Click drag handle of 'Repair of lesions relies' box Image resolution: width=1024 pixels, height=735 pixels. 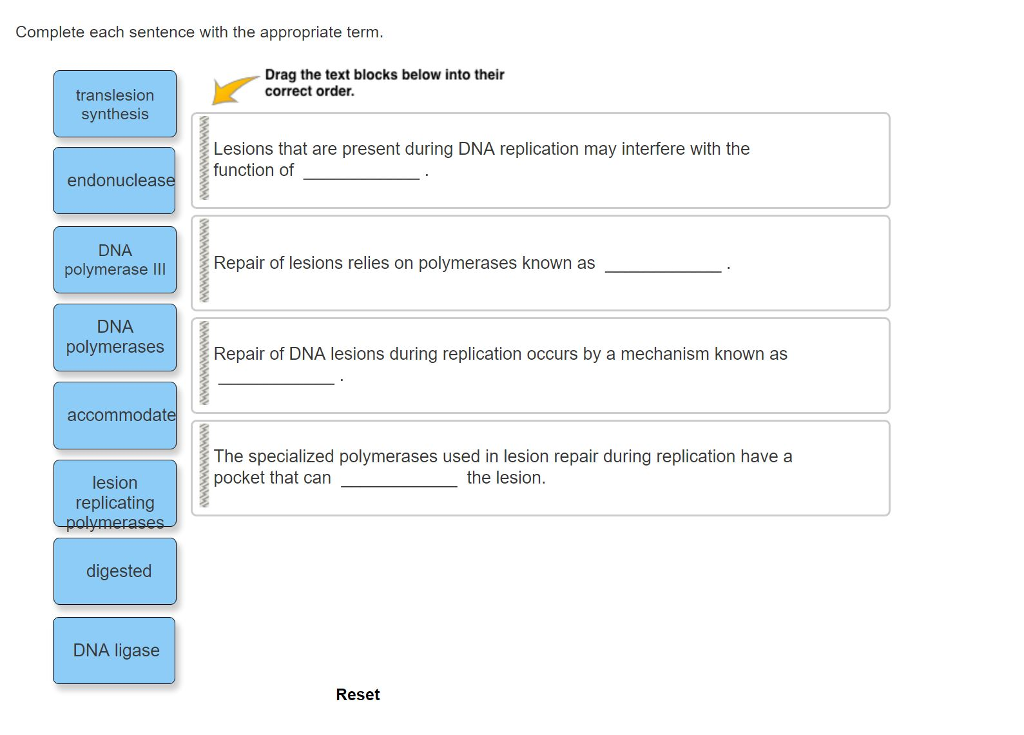click(204, 263)
